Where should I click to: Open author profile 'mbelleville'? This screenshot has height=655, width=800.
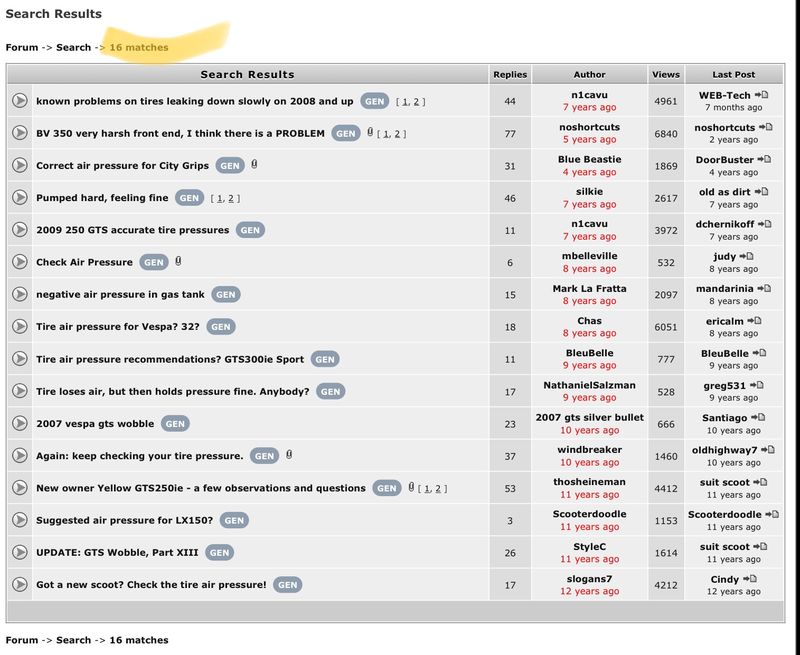[x=589, y=256]
